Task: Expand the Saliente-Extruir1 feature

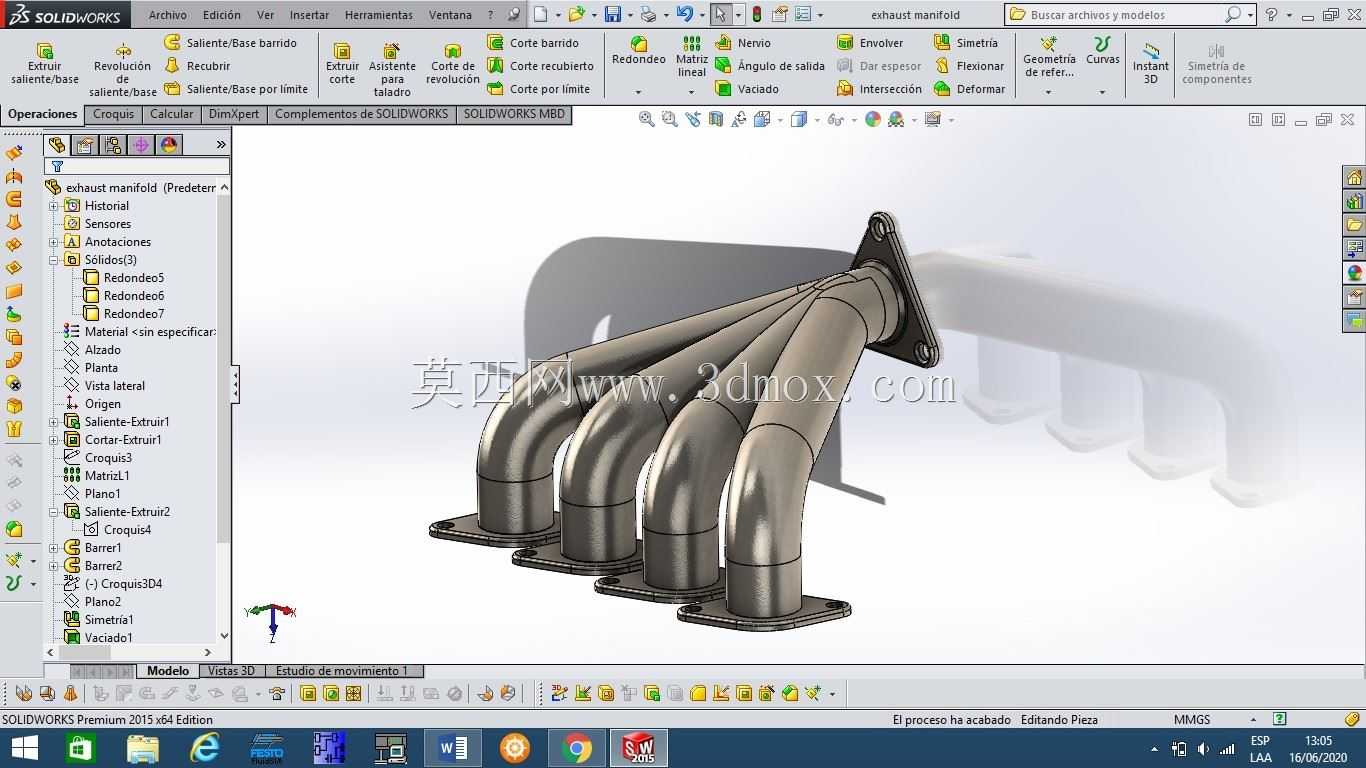Action: [54, 422]
